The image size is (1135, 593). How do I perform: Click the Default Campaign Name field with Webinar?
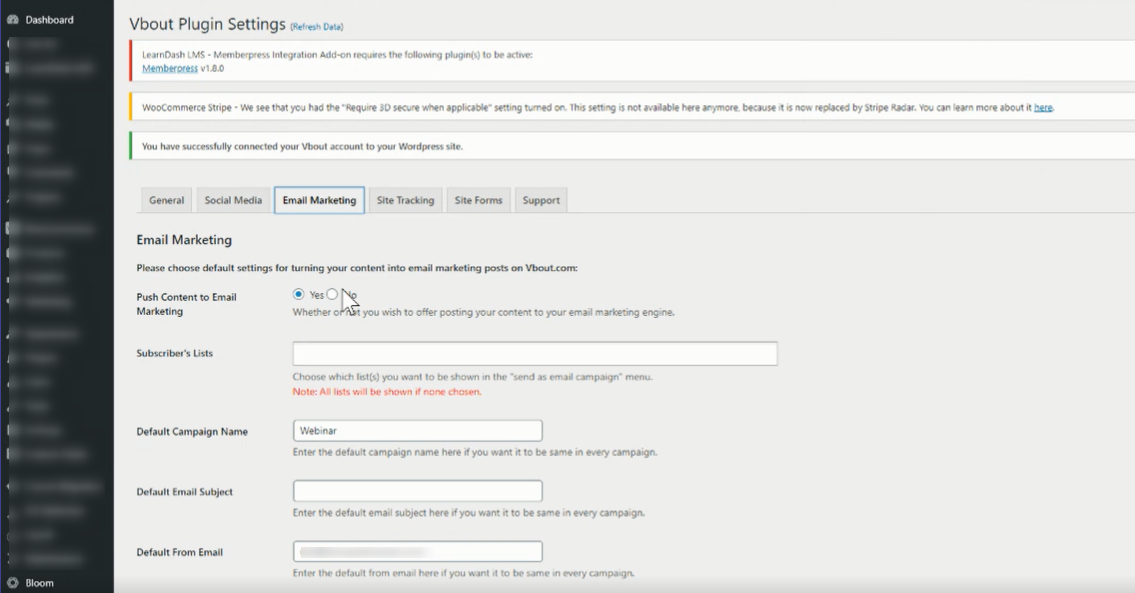click(418, 431)
